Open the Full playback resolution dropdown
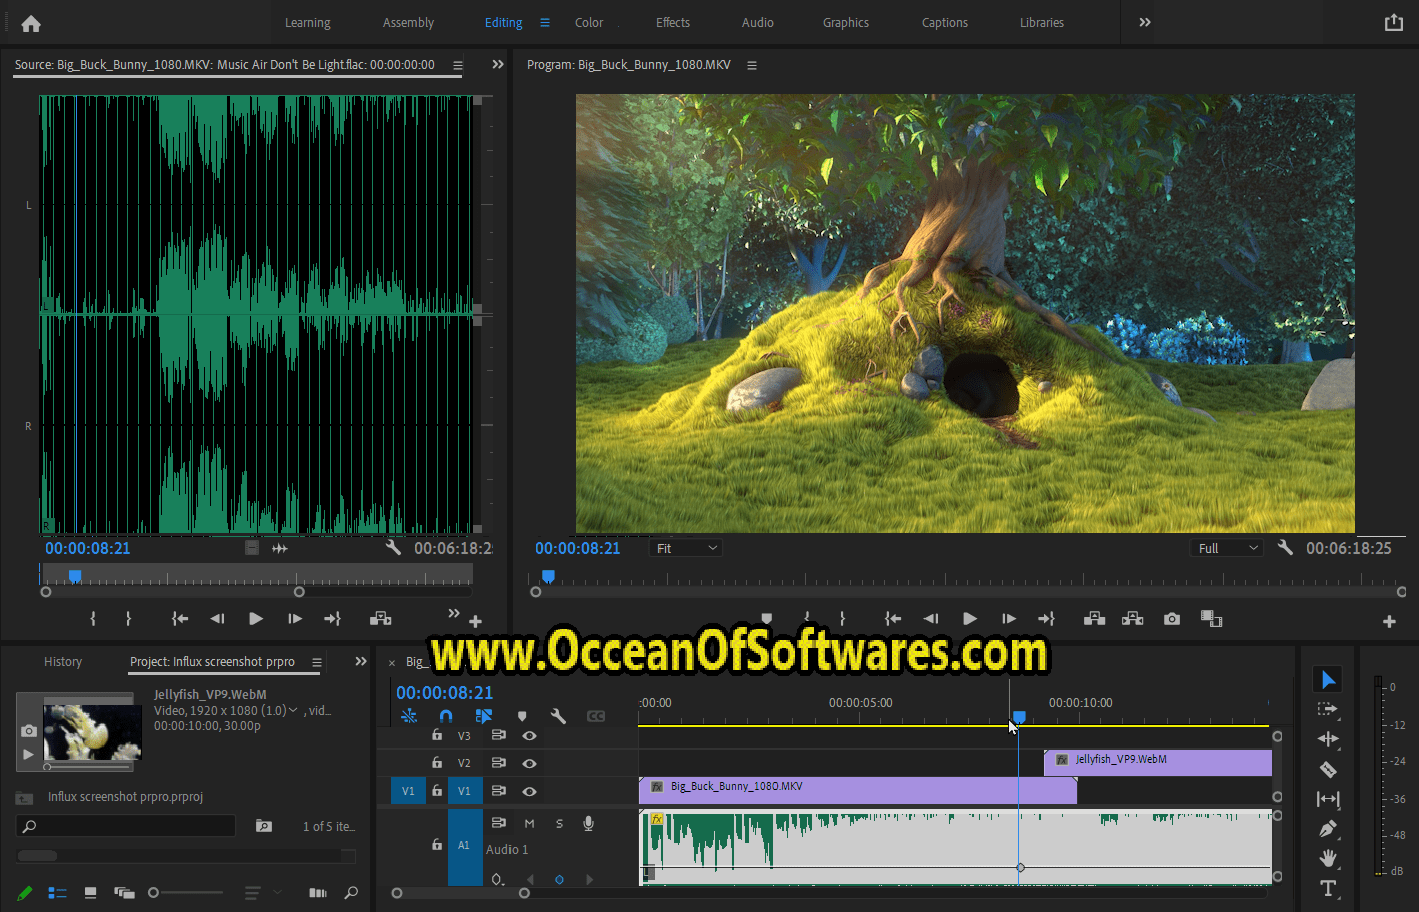The width and height of the screenshot is (1419, 912). 1224,547
